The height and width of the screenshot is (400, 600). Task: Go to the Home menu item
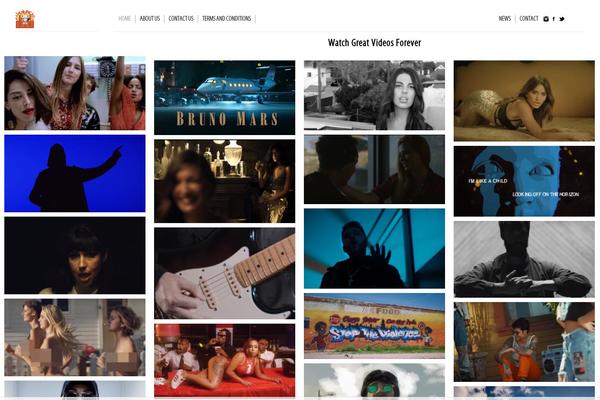[x=124, y=18]
